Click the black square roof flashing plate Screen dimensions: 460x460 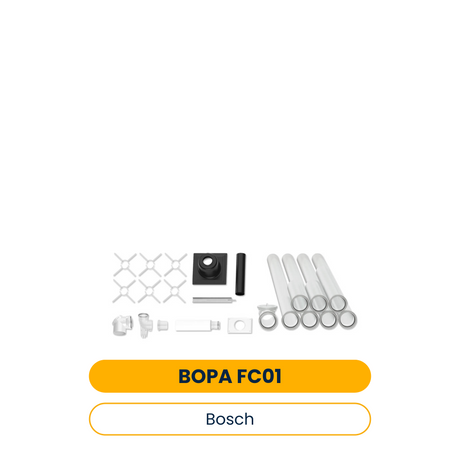pos(210,269)
